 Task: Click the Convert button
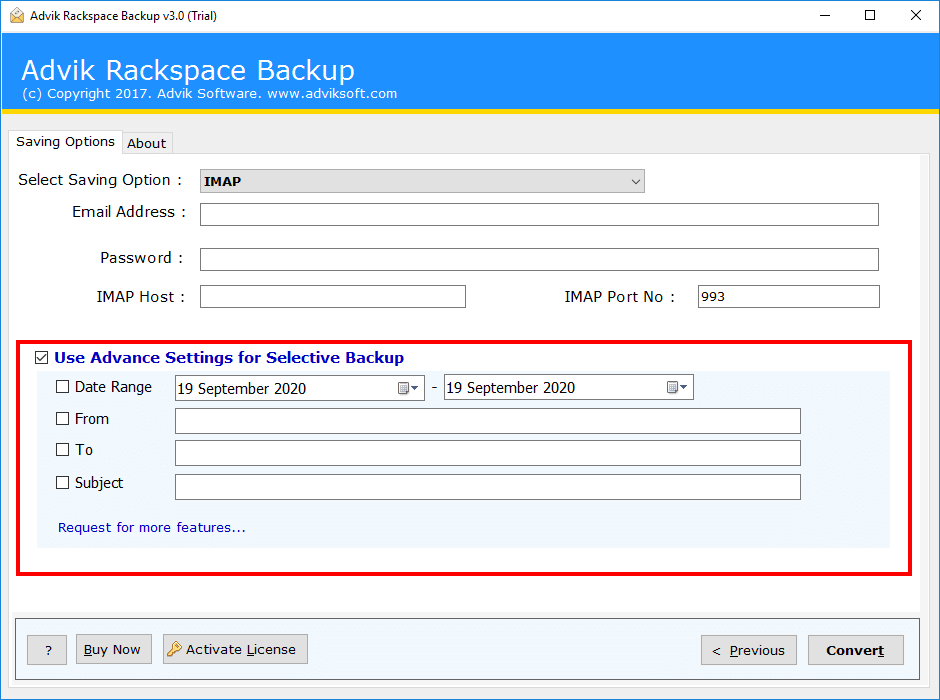point(855,650)
